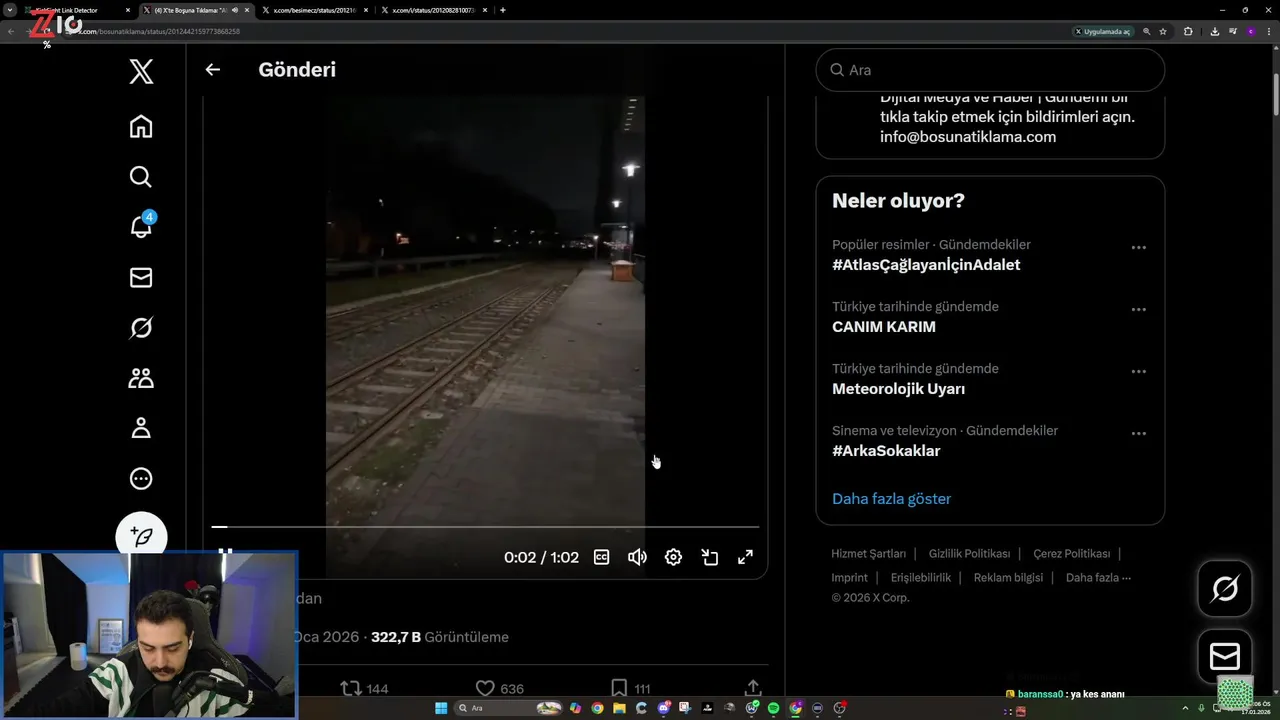Mute the video with speaker icon
Image resolution: width=1280 pixels, height=720 pixels.
637,557
